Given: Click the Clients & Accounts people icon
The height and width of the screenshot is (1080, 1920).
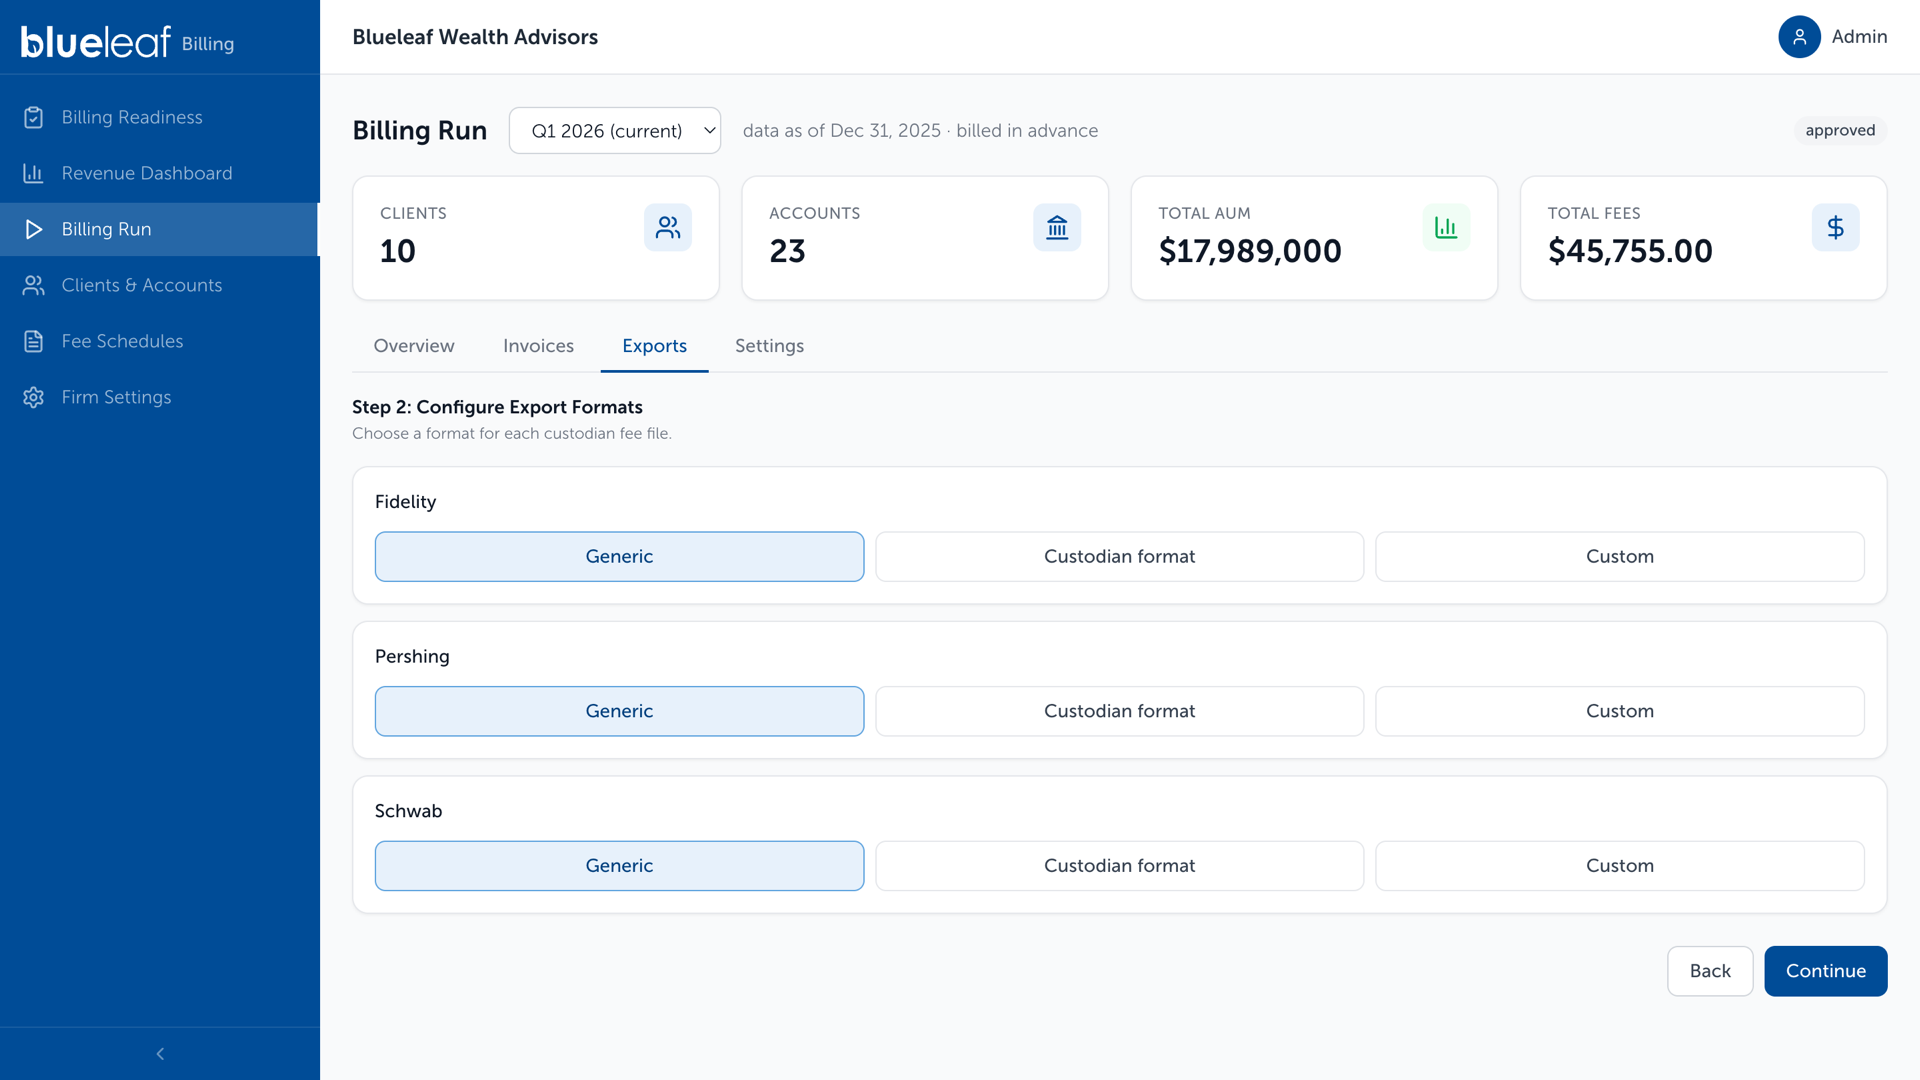Looking at the screenshot, I should [34, 285].
